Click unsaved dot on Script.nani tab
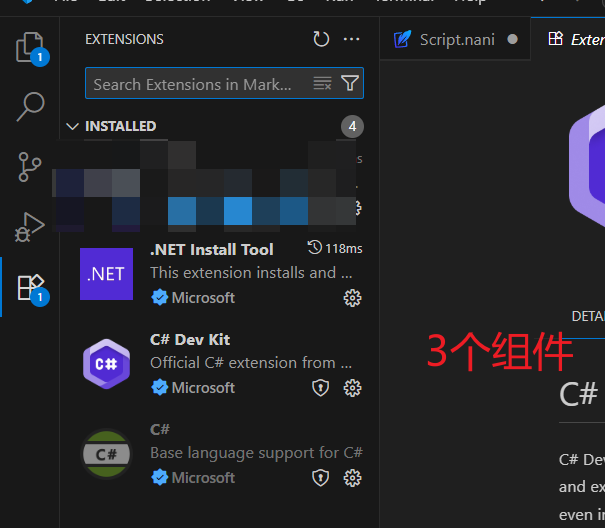 tap(512, 39)
